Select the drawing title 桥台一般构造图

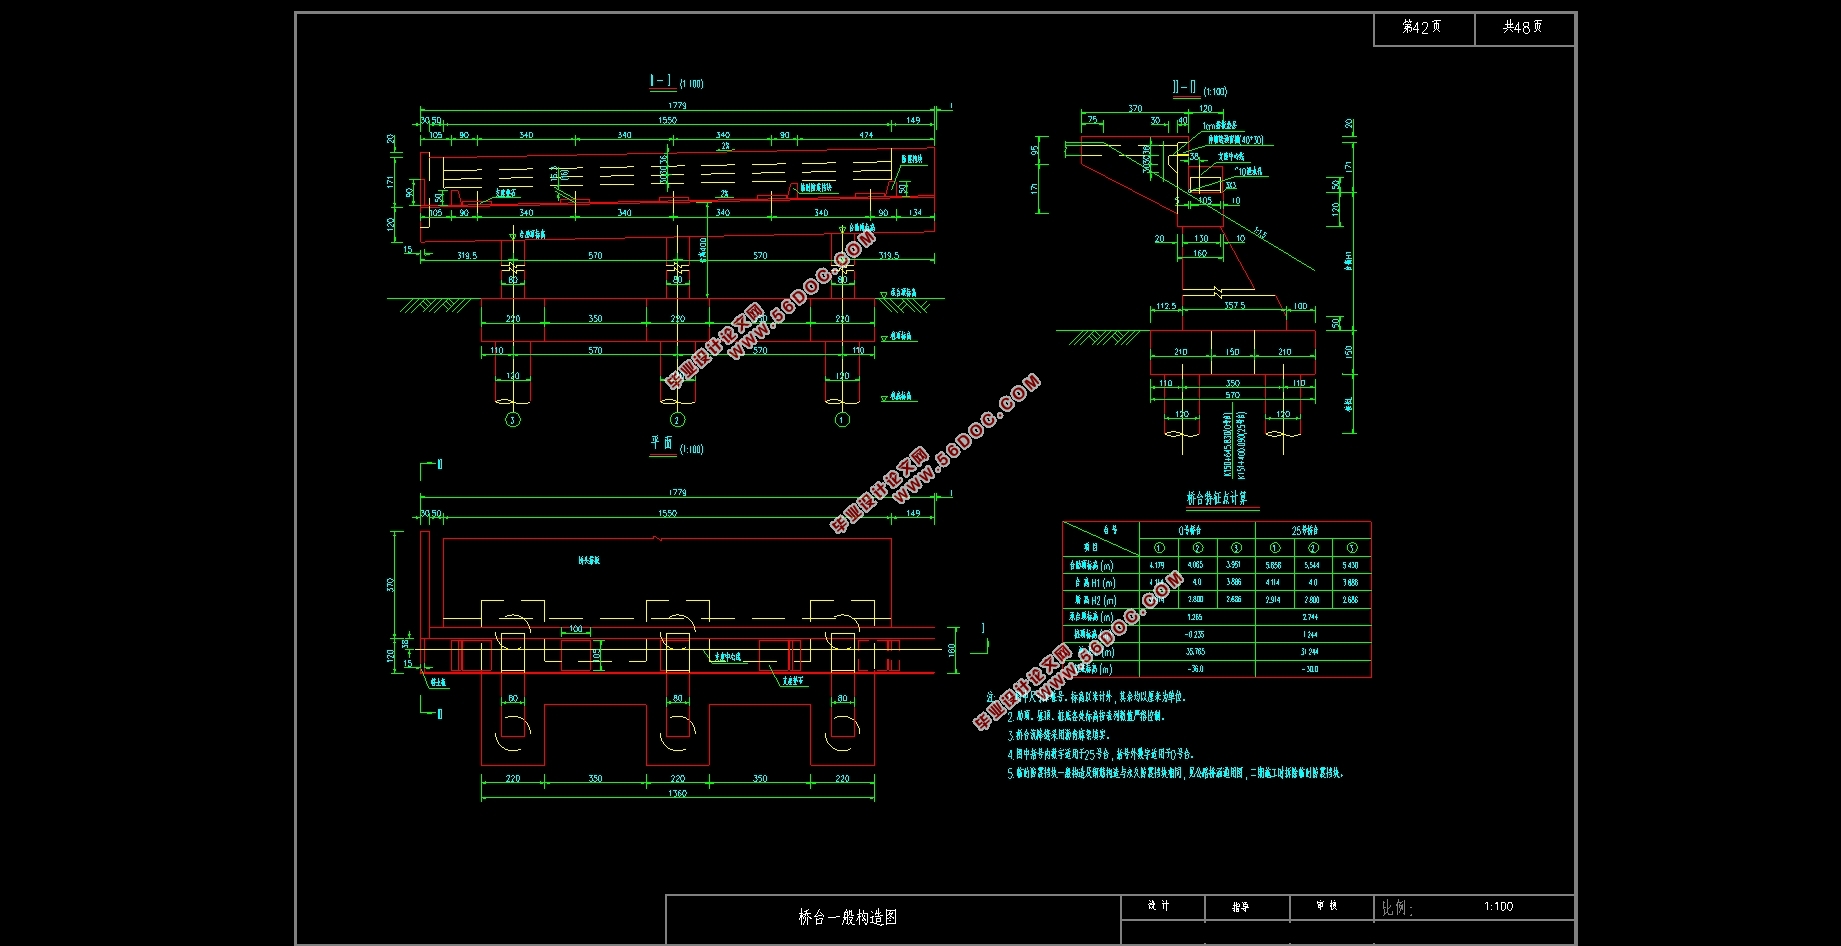(847, 917)
